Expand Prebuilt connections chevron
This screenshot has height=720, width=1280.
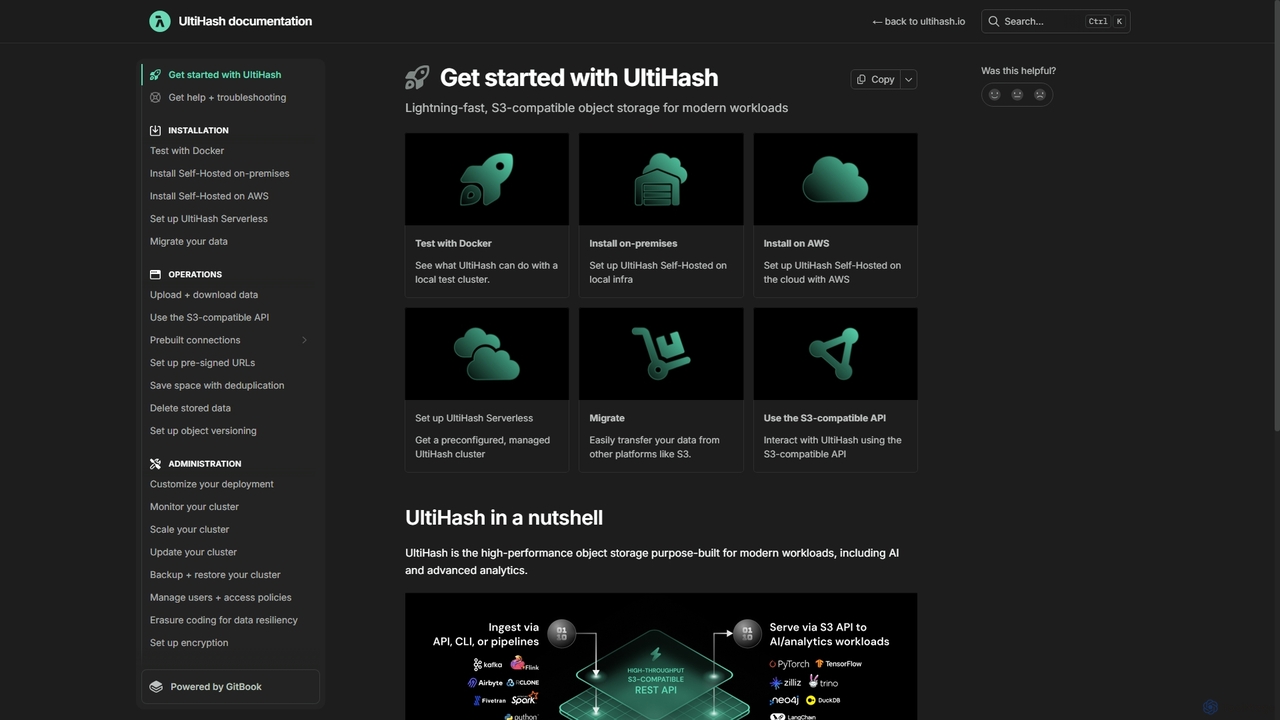point(304,340)
